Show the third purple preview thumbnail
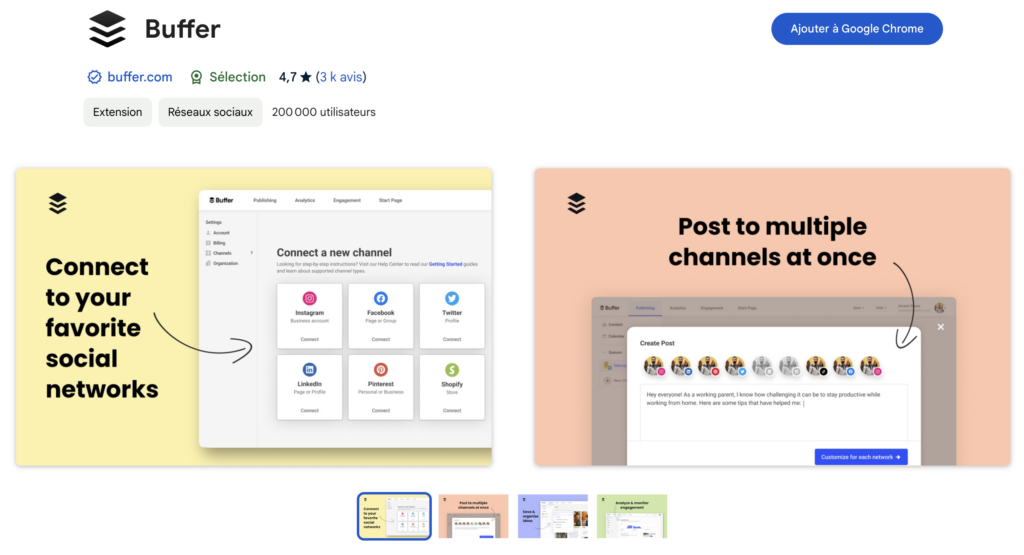 pos(552,516)
